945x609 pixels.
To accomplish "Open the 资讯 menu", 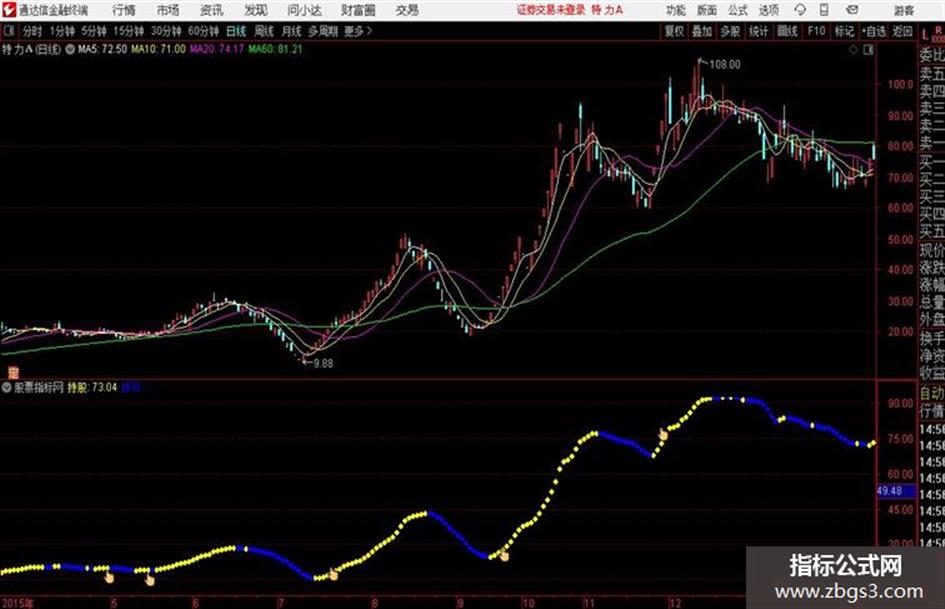I will (212, 10).
